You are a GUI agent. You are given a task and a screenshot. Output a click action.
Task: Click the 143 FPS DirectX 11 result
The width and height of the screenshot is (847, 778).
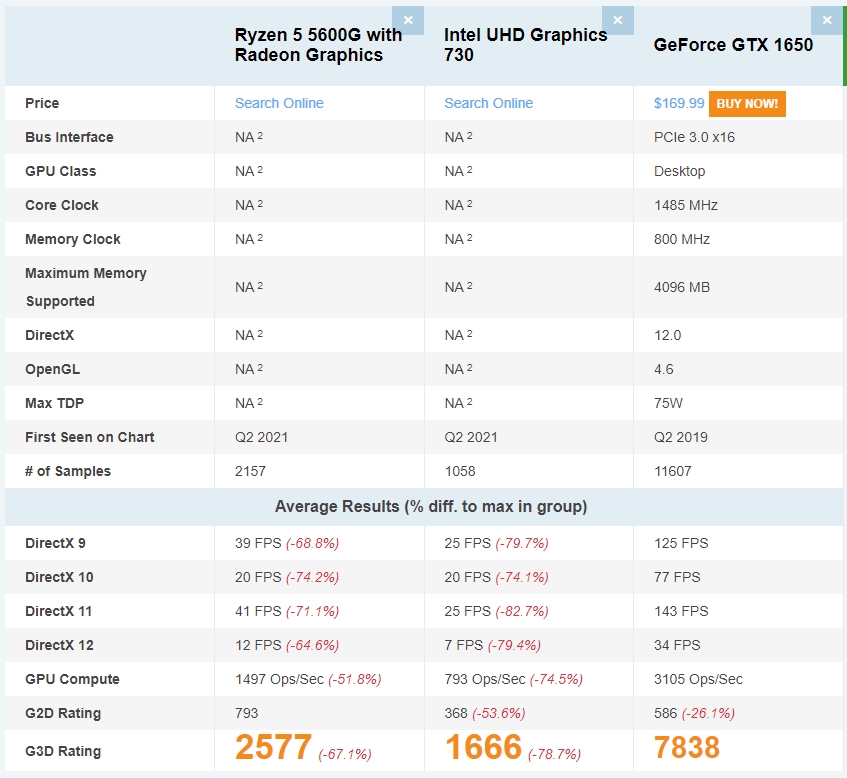pos(681,612)
